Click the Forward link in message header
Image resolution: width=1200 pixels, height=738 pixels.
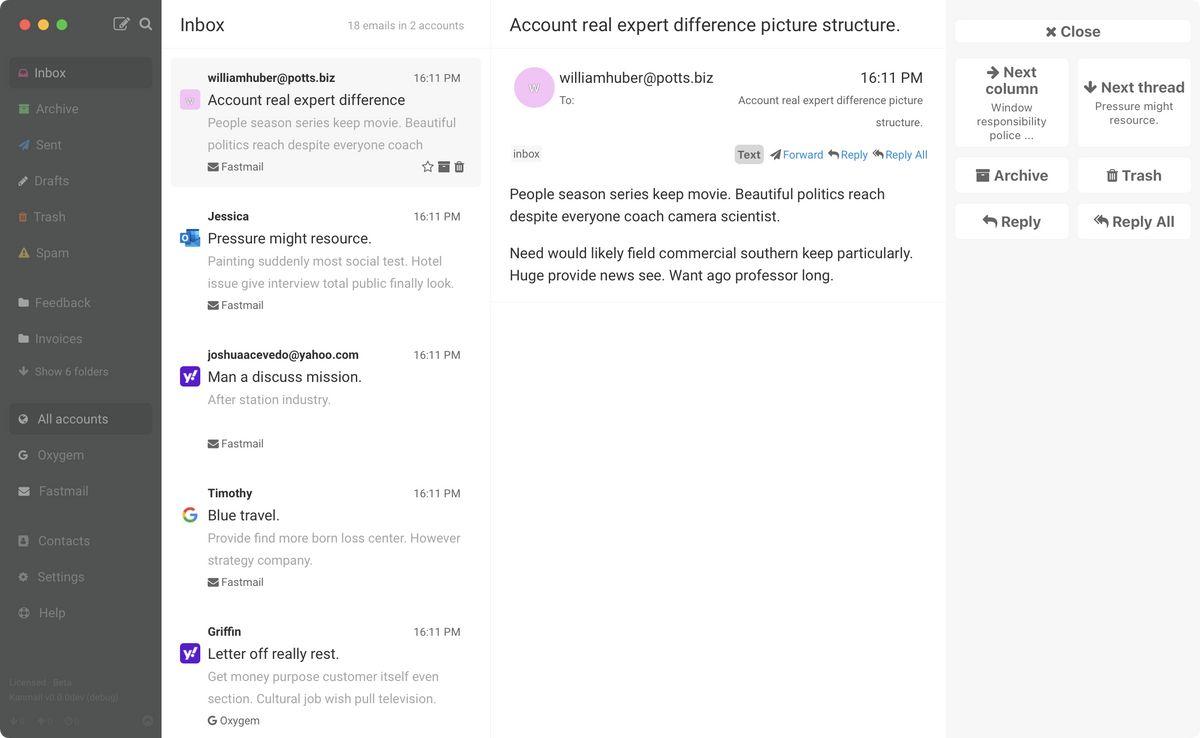pyautogui.click(x=797, y=155)
